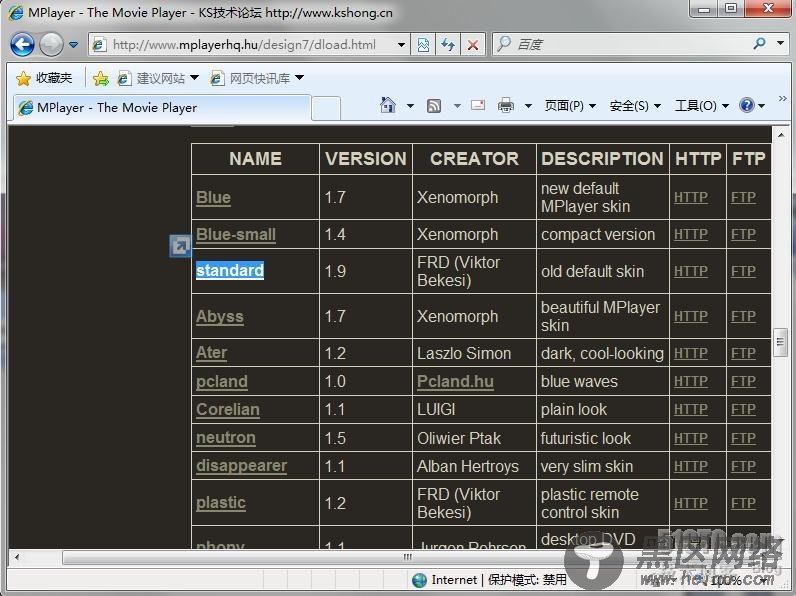Click the 'Oliwier Ptak' creator cell
The height and width of the screenshot is (596, 796).
(x=475, y=438)
